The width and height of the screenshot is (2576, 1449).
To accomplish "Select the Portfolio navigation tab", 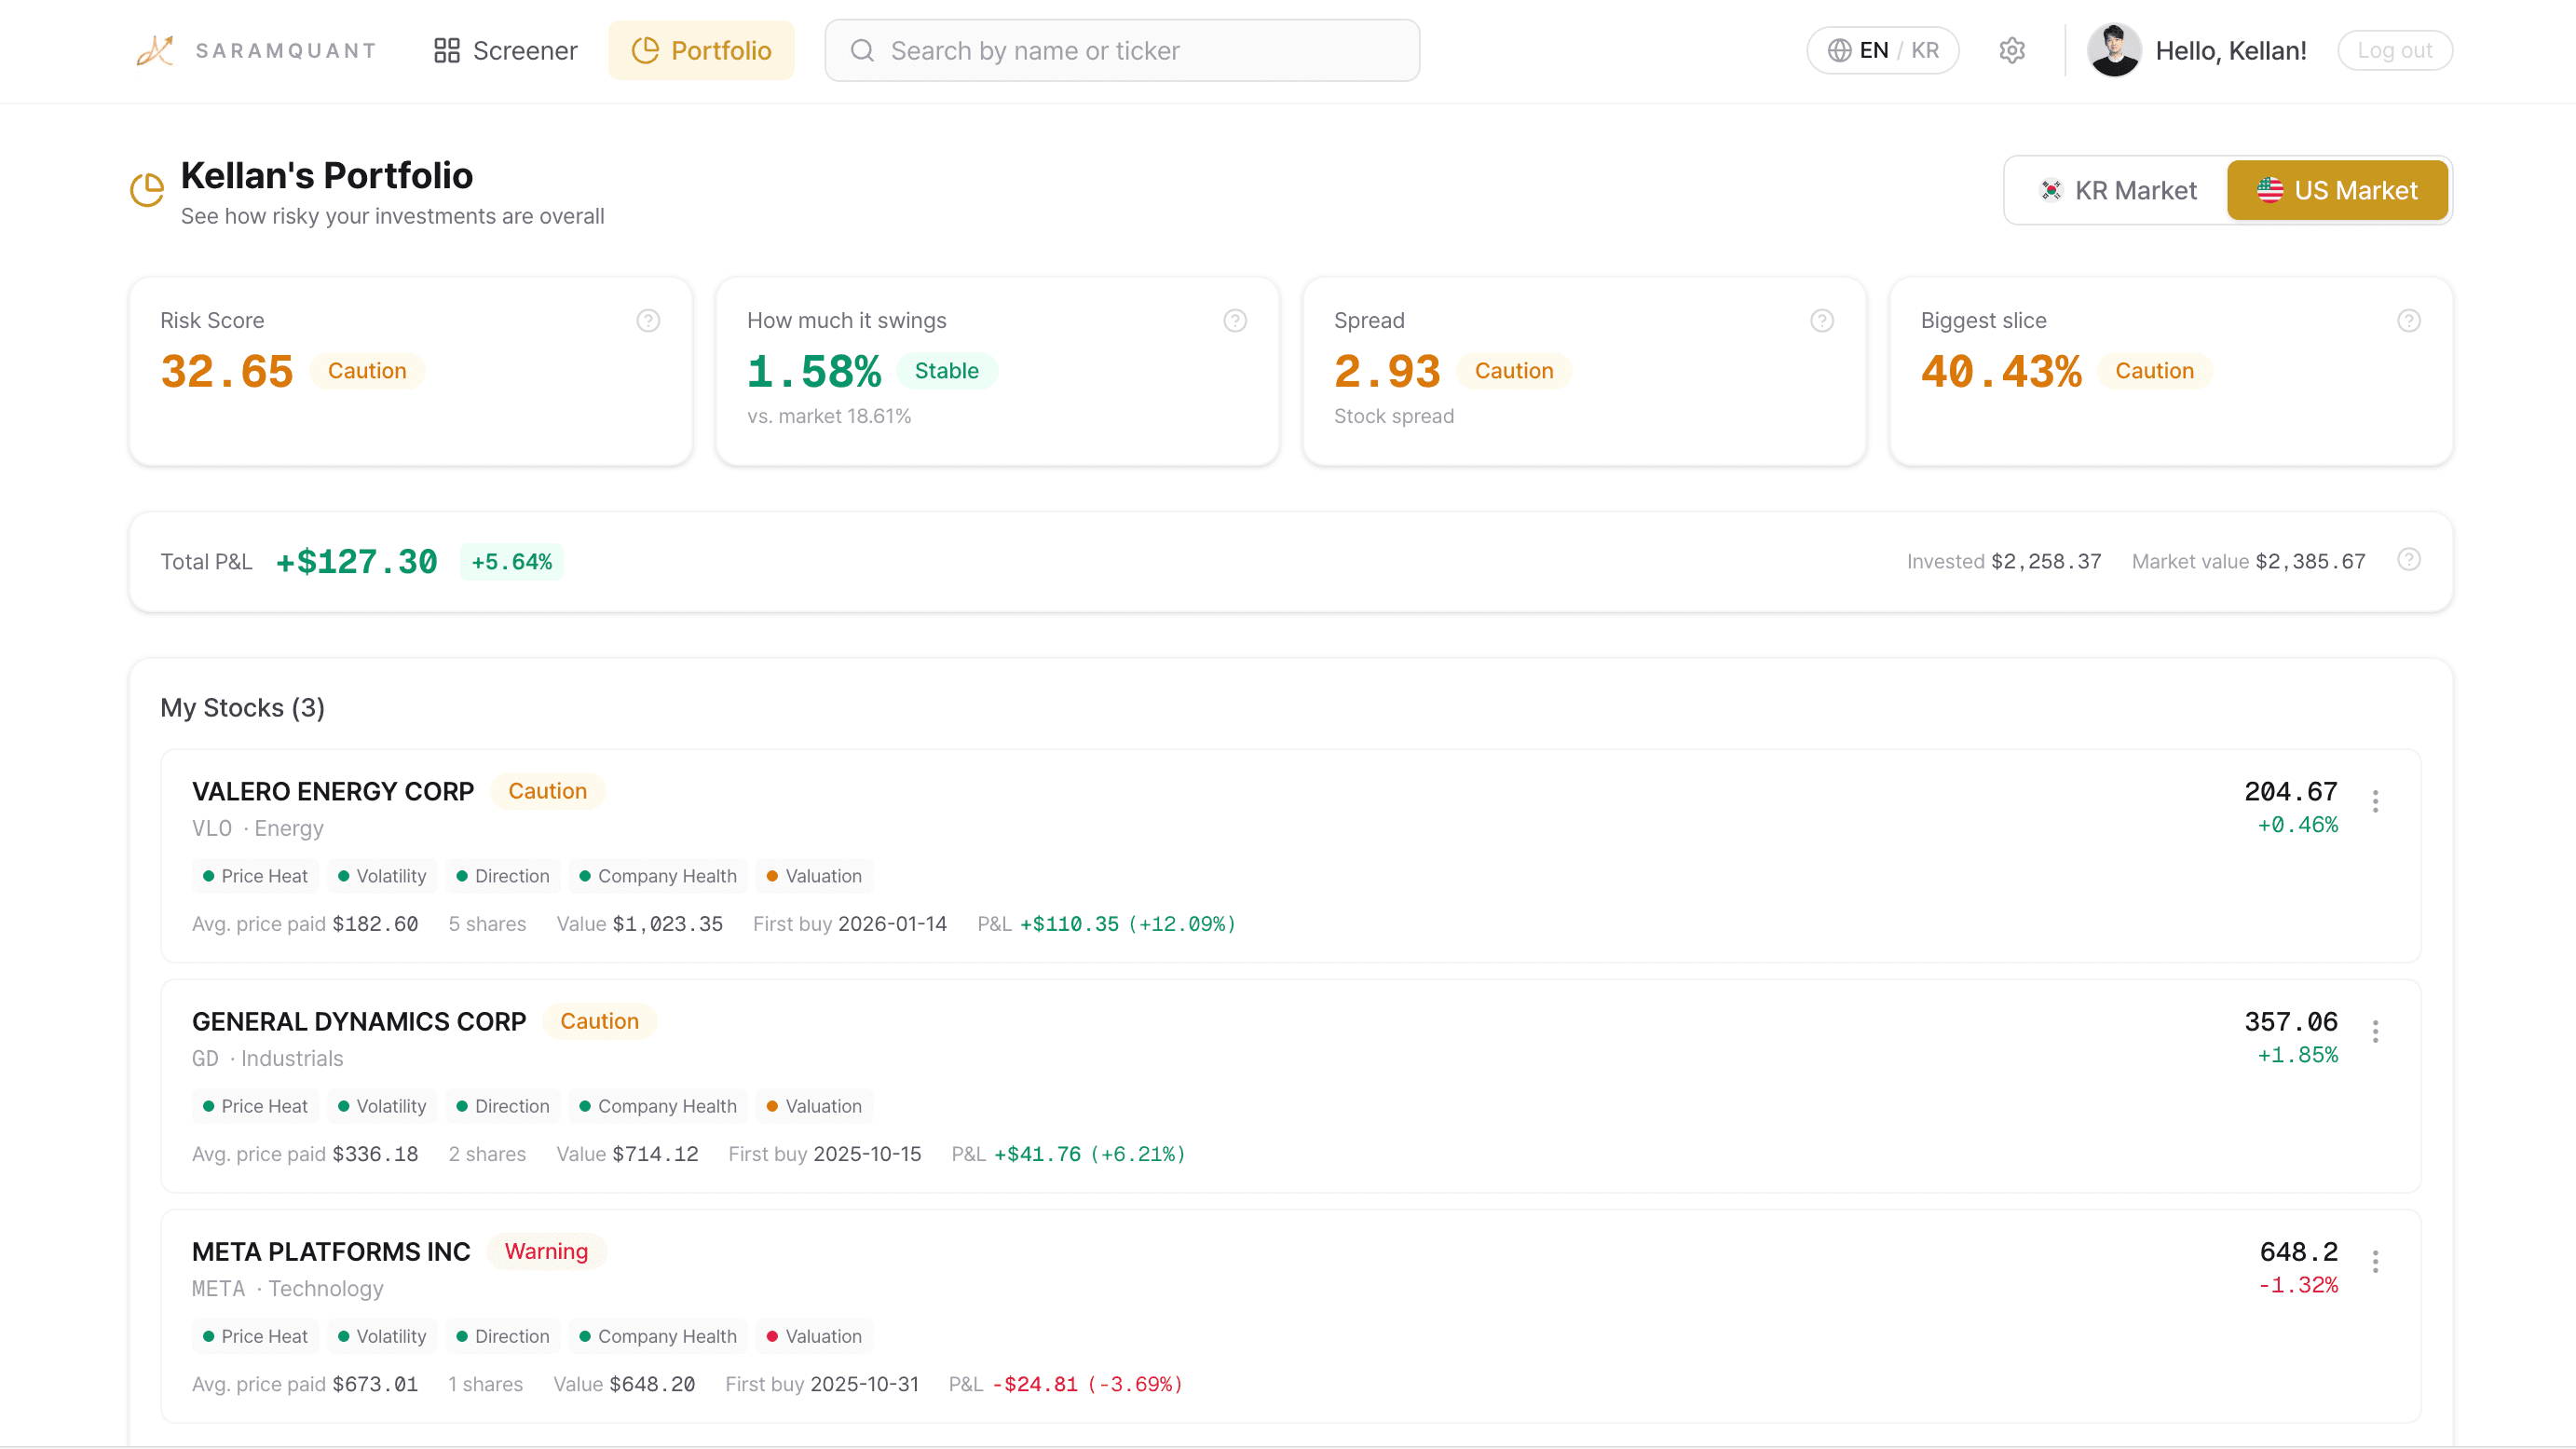I will 702,50.
